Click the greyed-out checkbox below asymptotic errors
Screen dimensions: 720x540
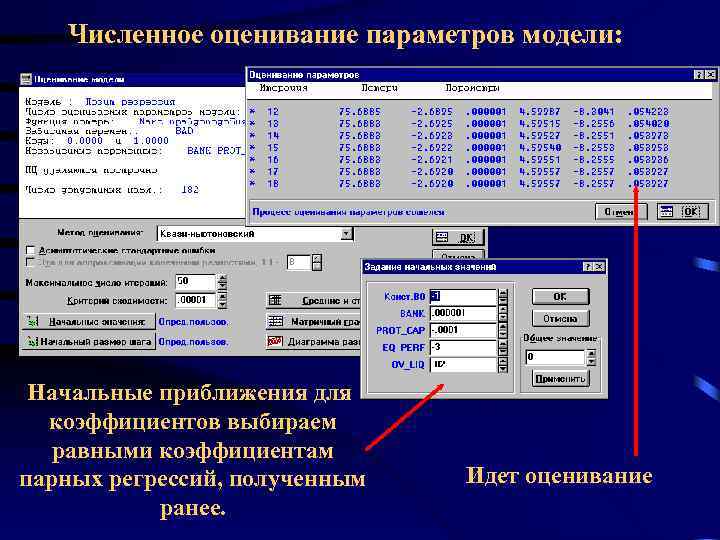pyautogui.click(x=31, y=262)
